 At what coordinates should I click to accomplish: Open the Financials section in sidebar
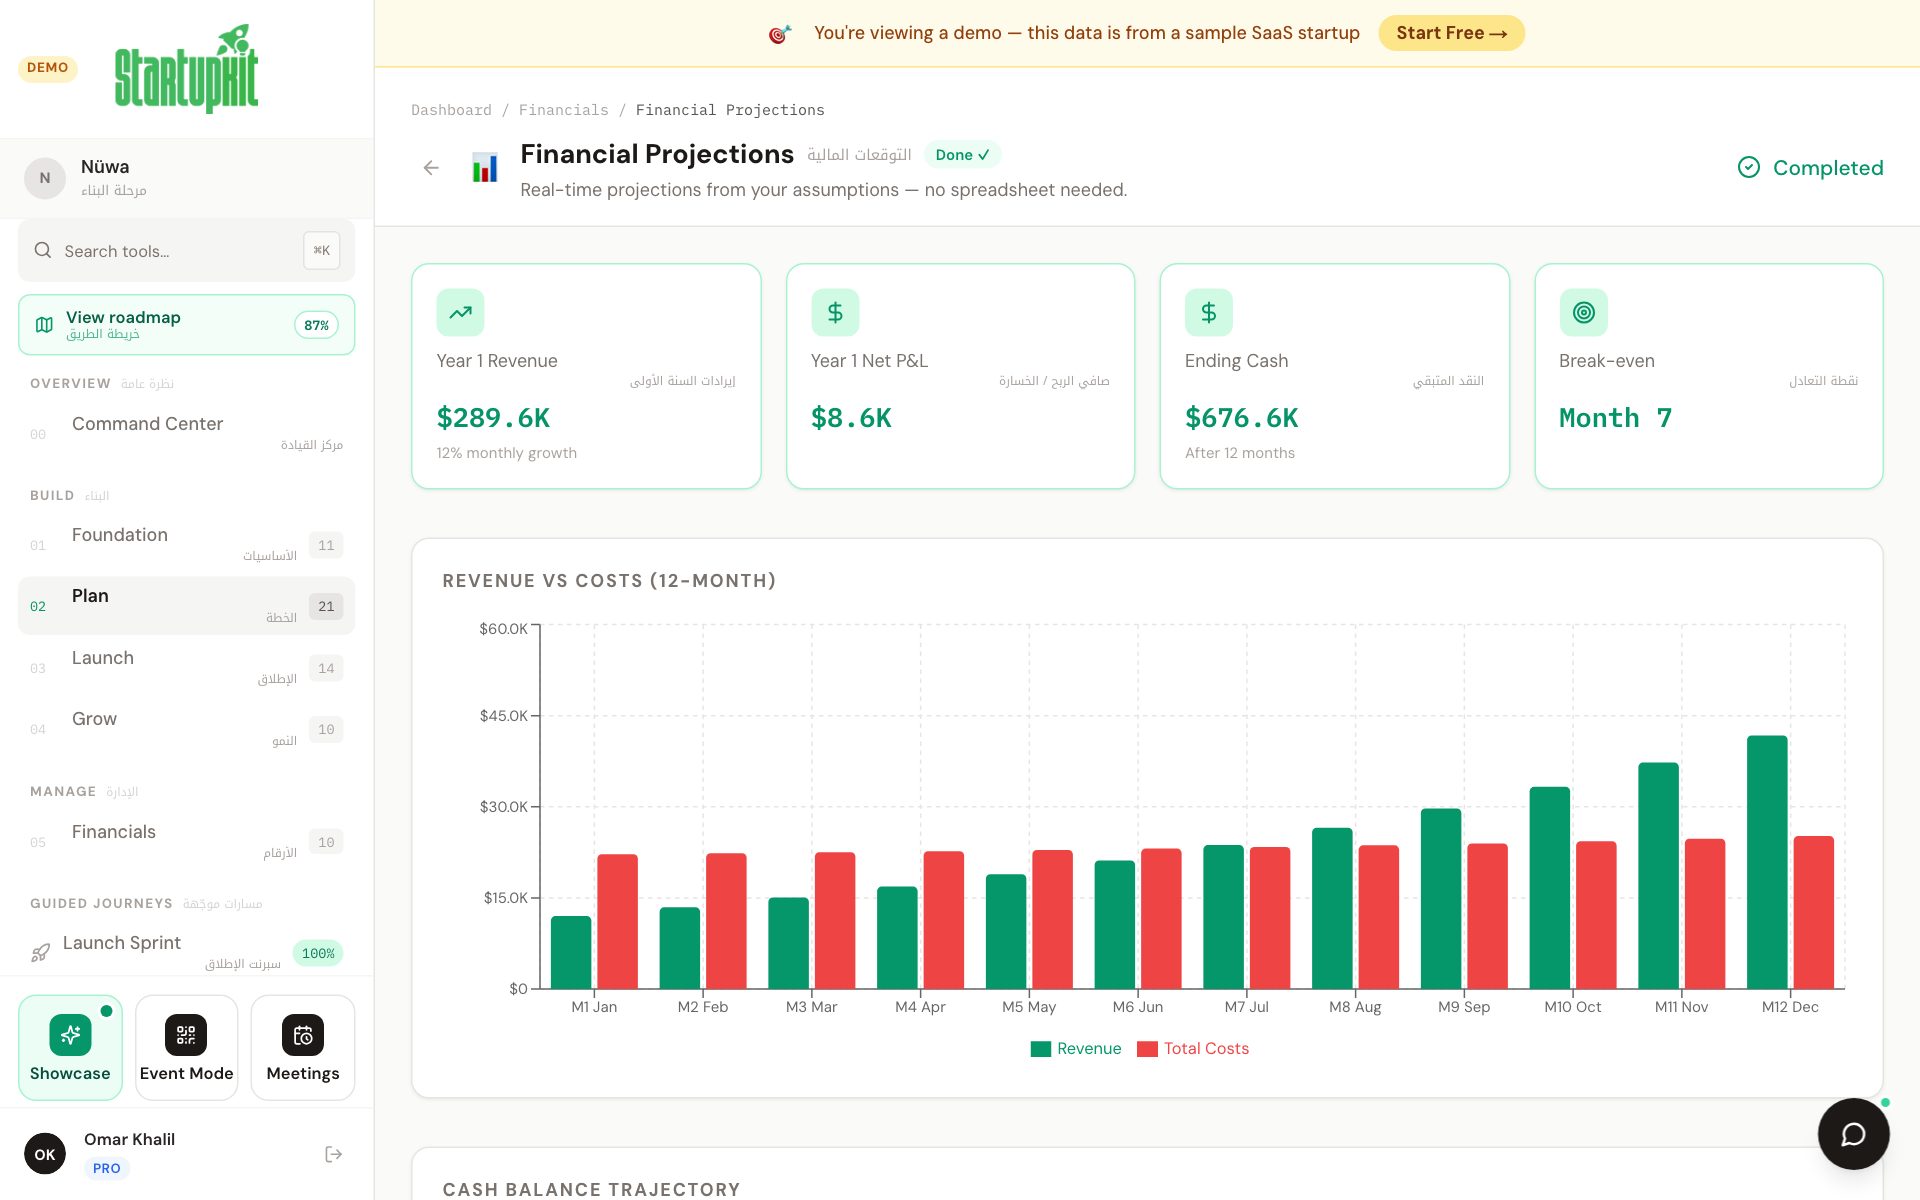(186, 842)
